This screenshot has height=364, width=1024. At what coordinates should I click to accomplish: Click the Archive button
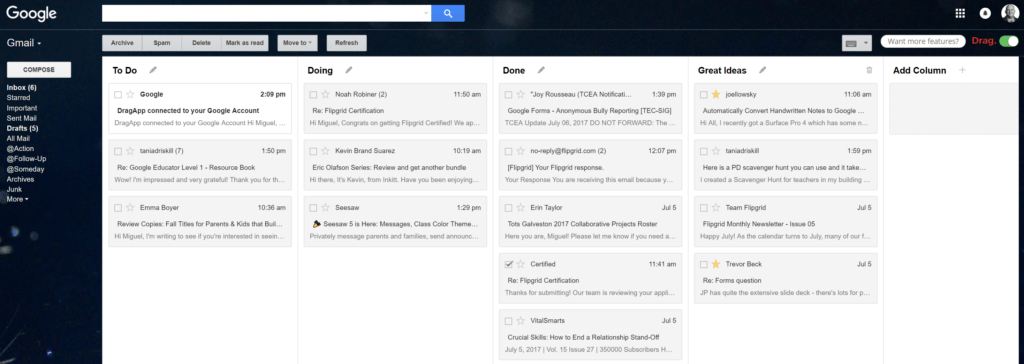pos(122,43)
